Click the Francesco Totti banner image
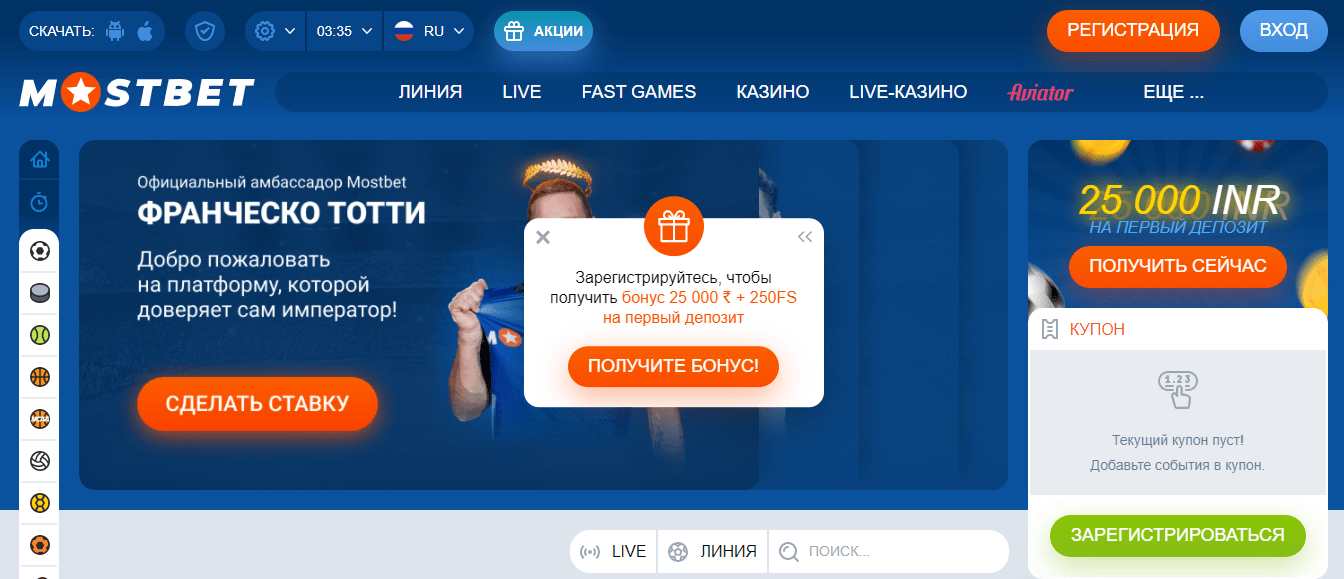Image resolution: width=1344 pixels, height=579 pixels. coord(543,315)
